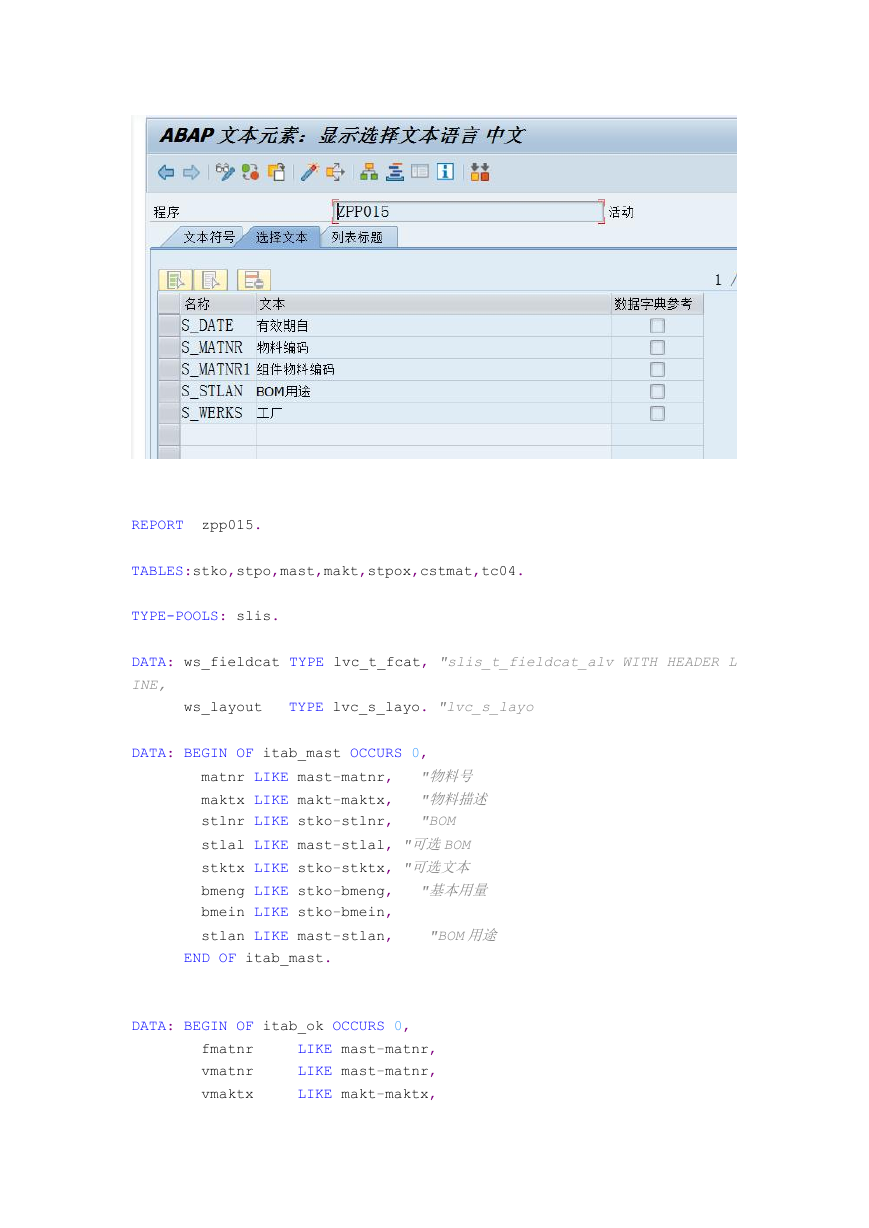Click the 工厂 text cell
This screenshot has width=869, height=1228.
(434, 414)
